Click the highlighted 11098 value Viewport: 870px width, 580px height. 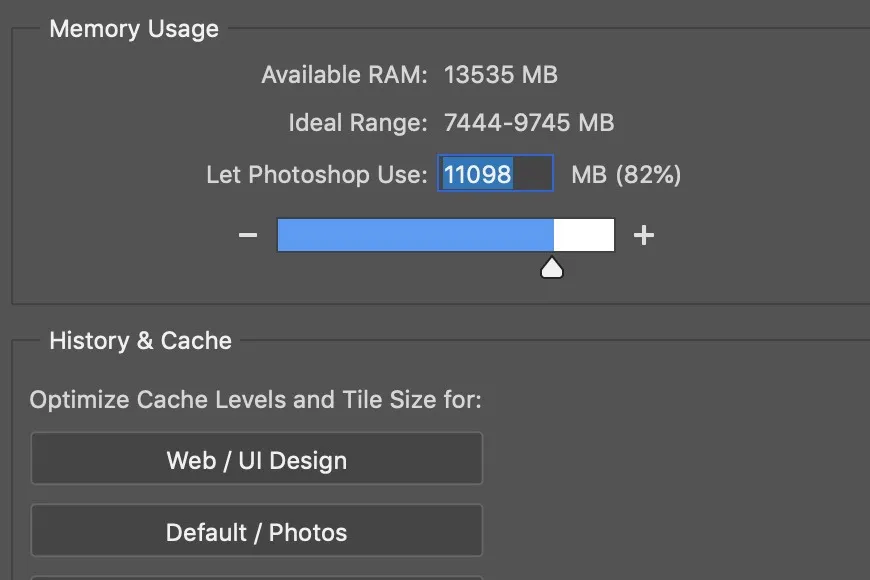tap(477, 175)
